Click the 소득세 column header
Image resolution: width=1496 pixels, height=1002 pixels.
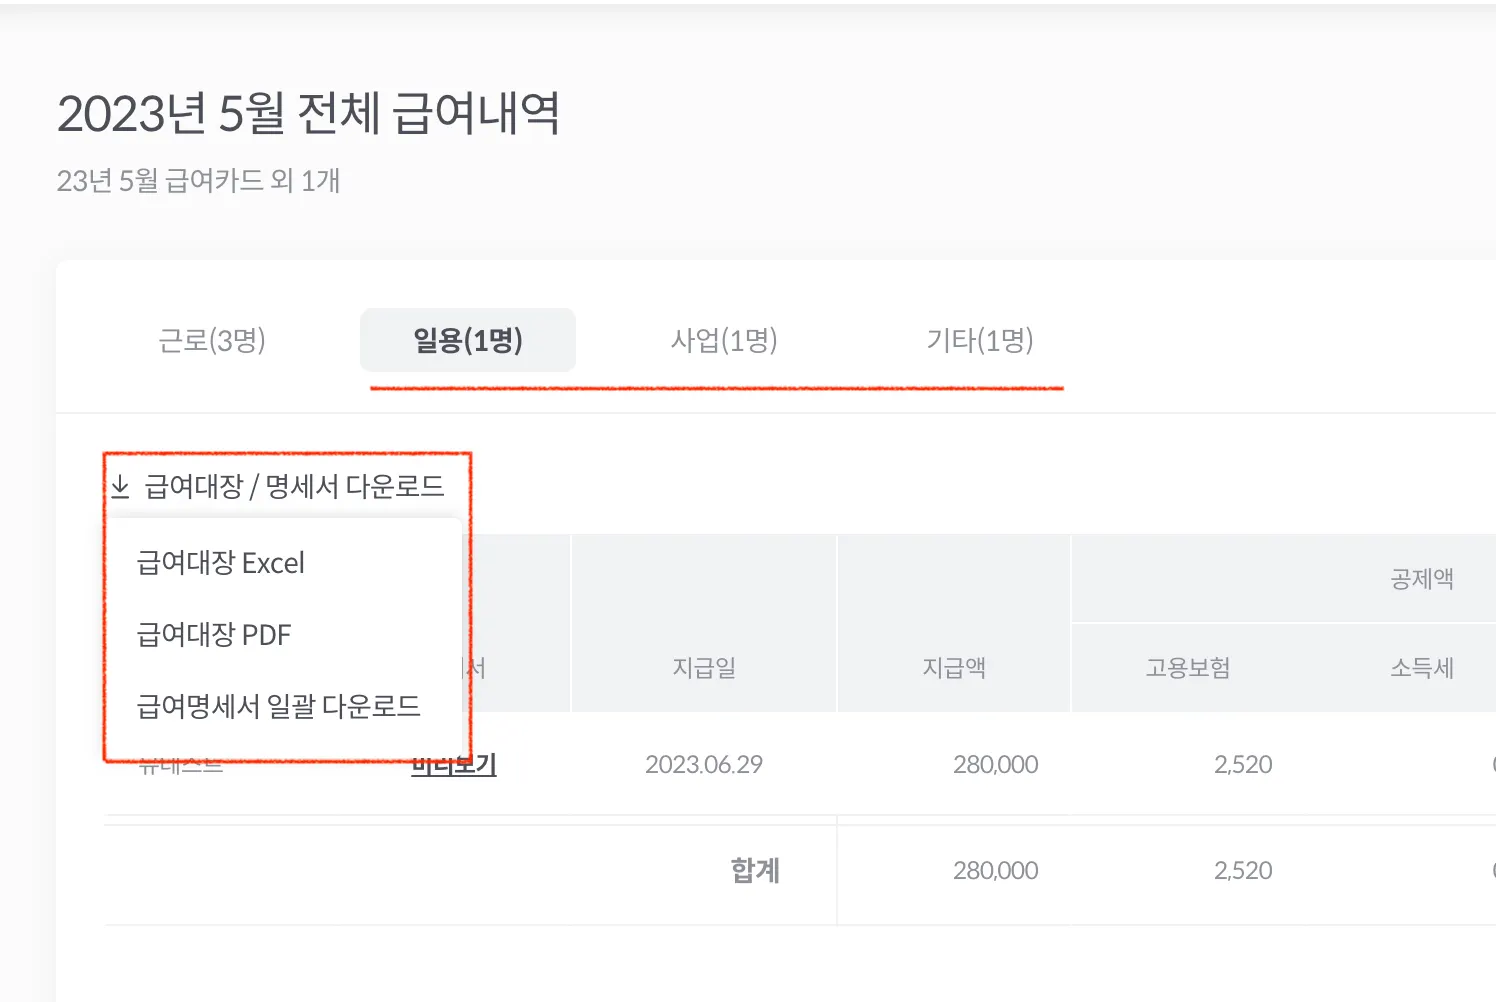tap(1422, 668)
